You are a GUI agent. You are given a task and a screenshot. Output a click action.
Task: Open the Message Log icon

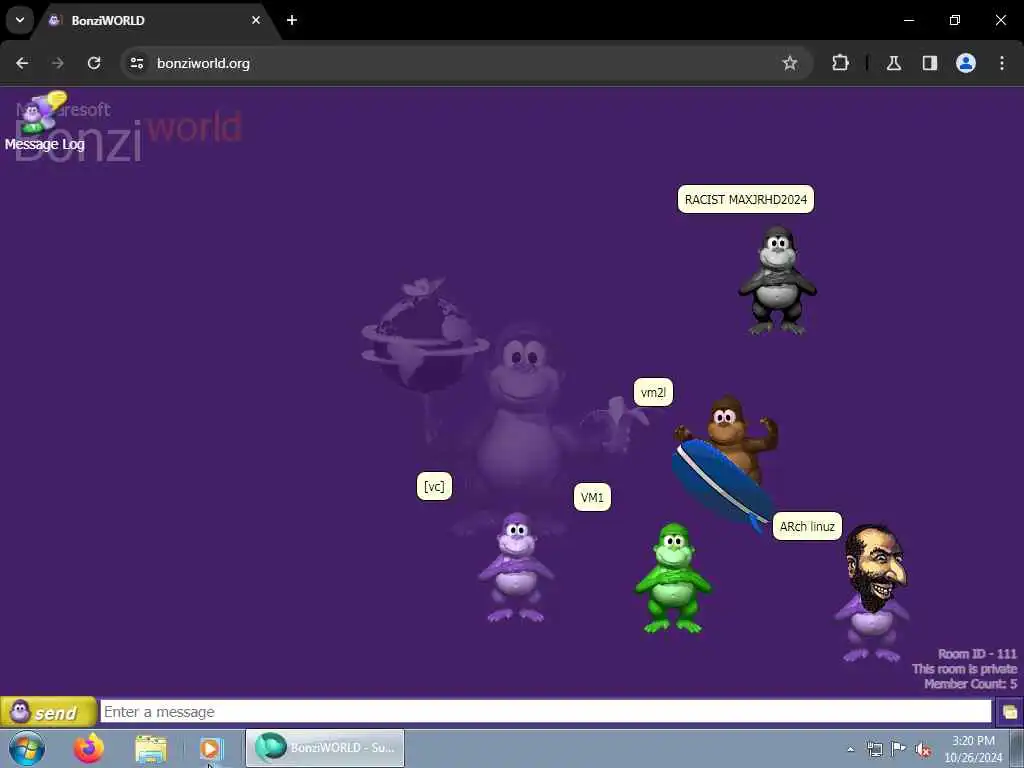[43, 121]
